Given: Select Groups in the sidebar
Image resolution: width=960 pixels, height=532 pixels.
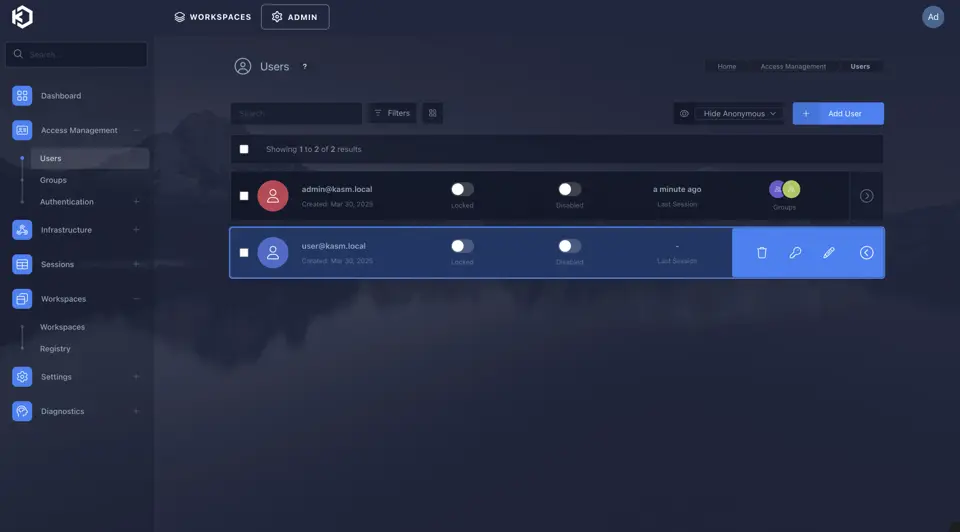Looking at the screenshot, I should [53, 180].
